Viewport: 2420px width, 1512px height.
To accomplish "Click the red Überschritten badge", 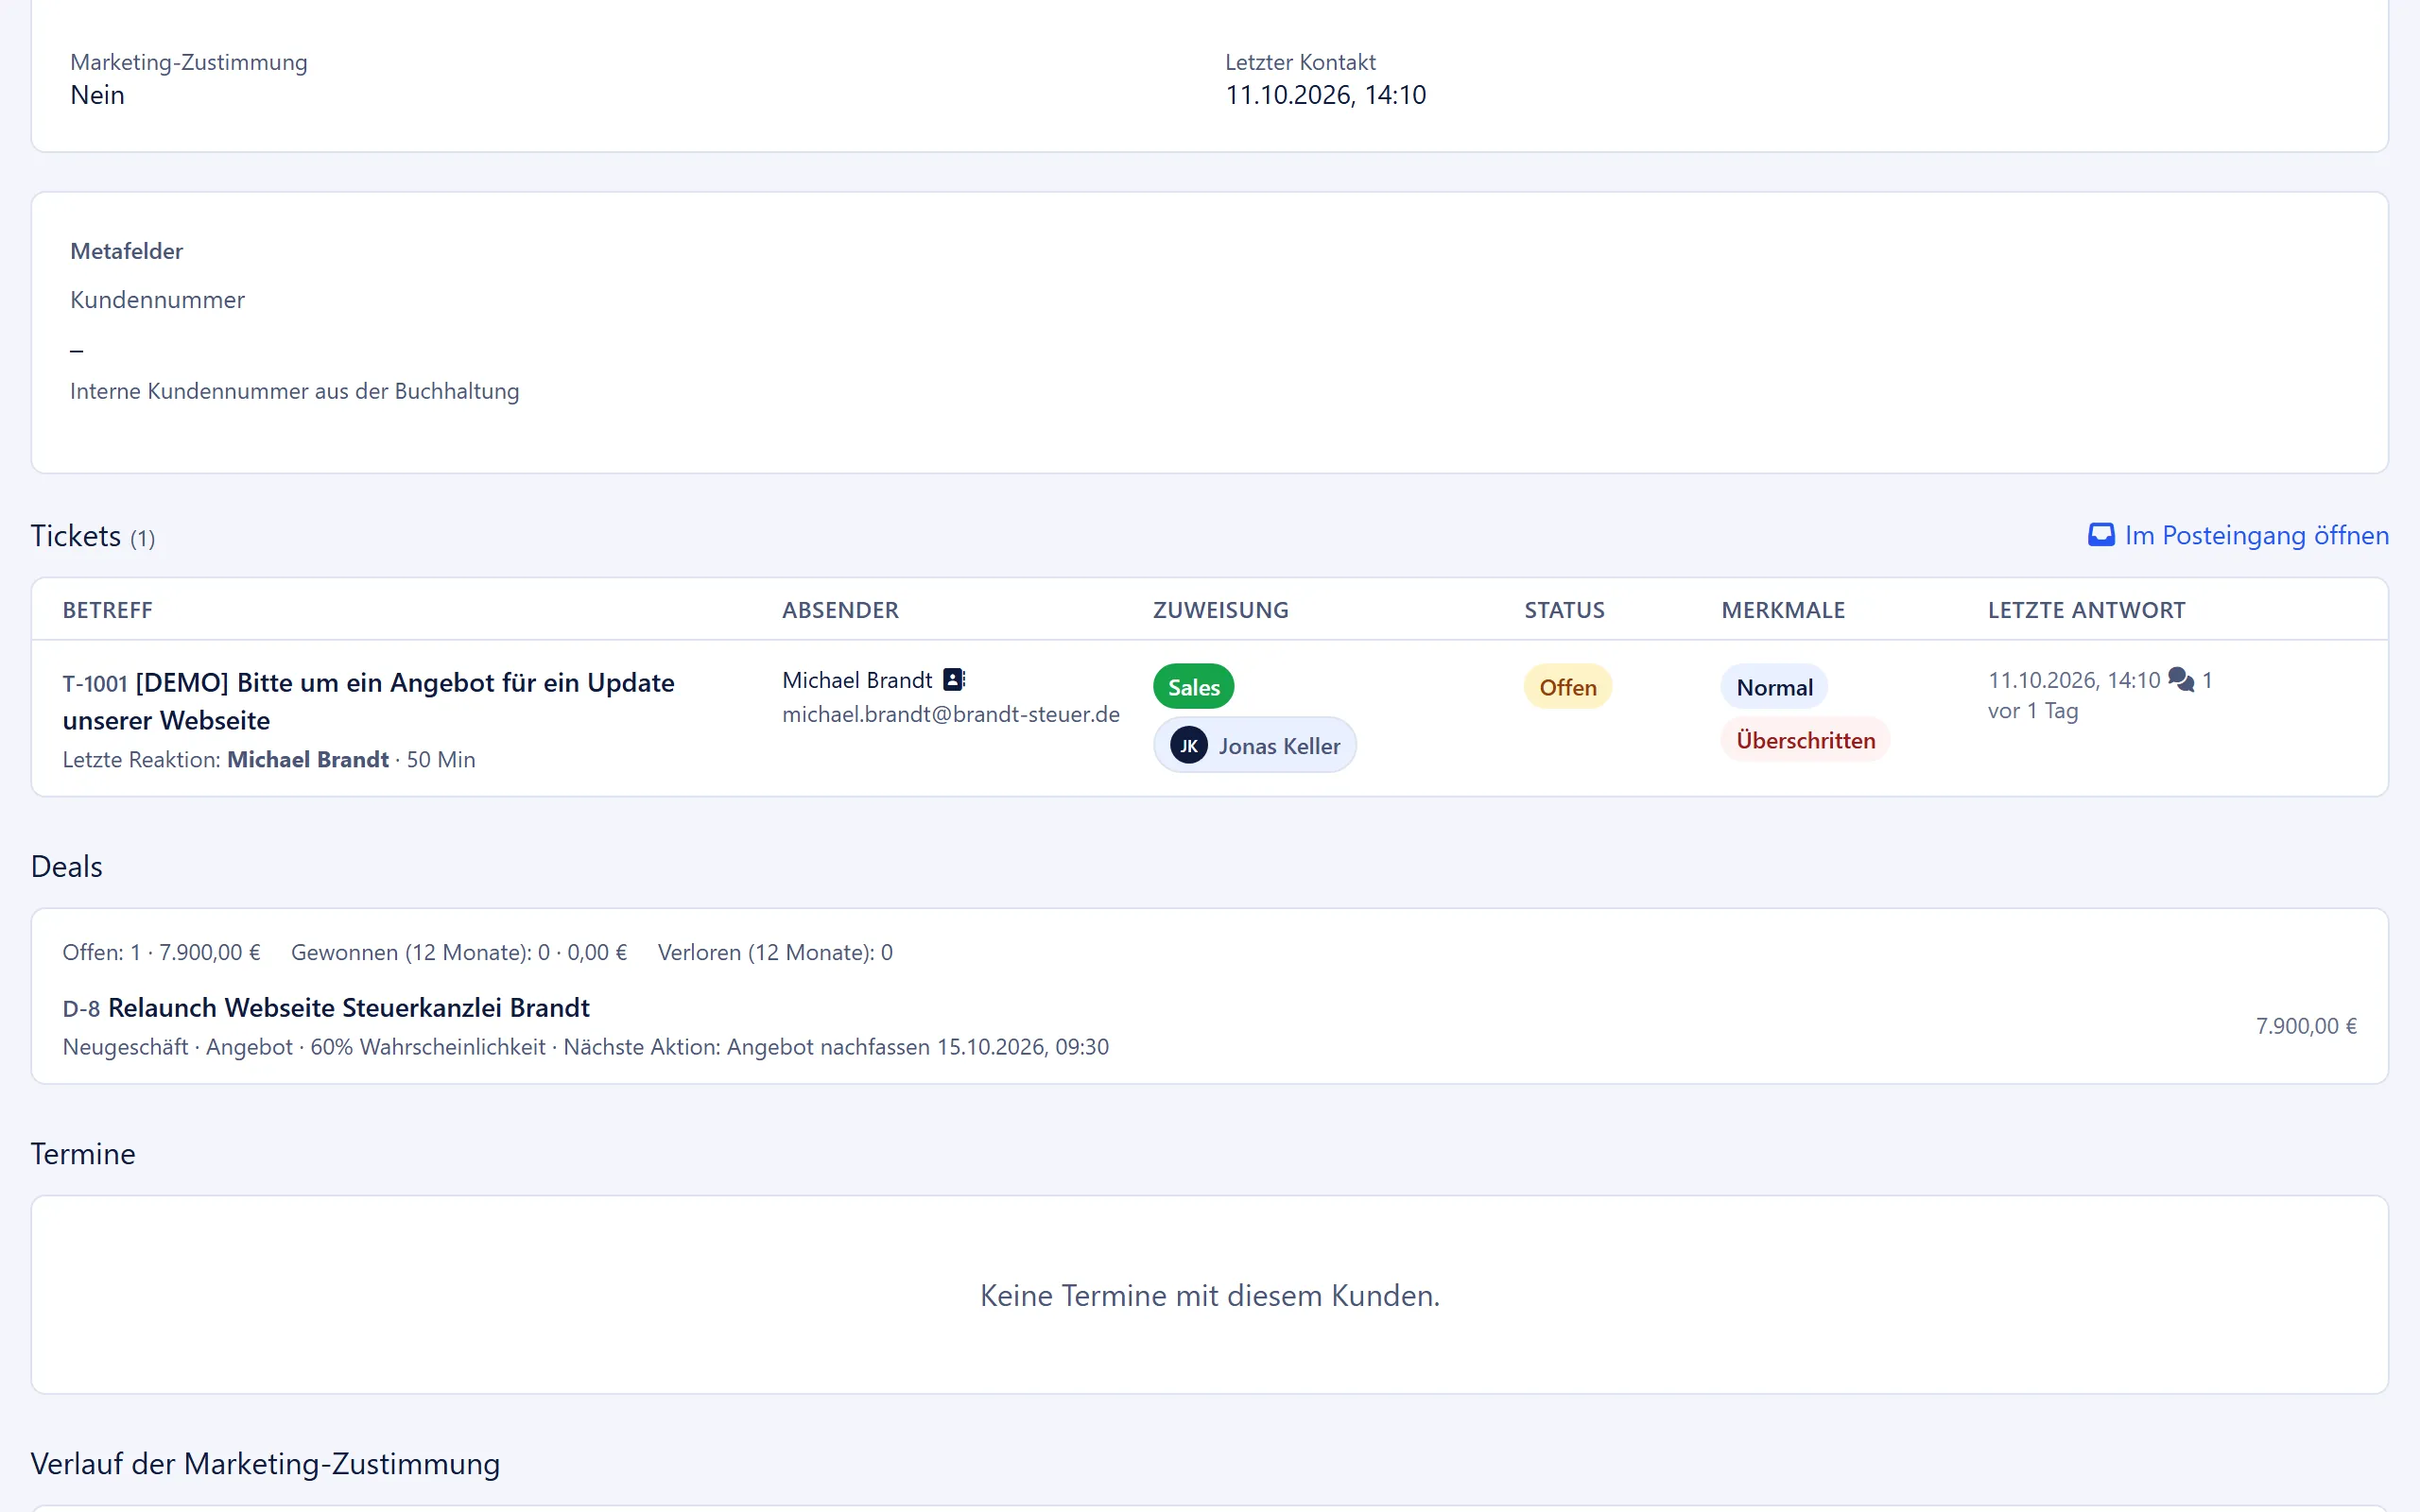I will (x=1805, y=740).
